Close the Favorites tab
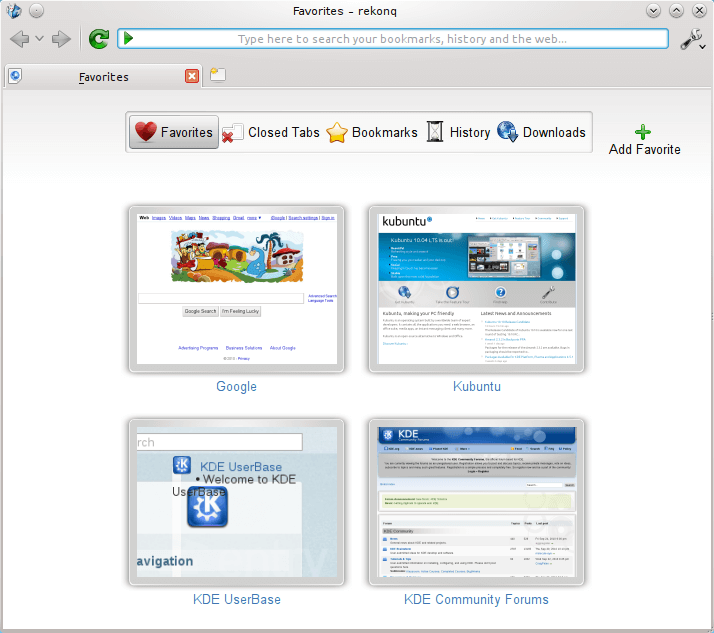The height and width of the screenshot is (633, 714). click(x=192, y=76)
